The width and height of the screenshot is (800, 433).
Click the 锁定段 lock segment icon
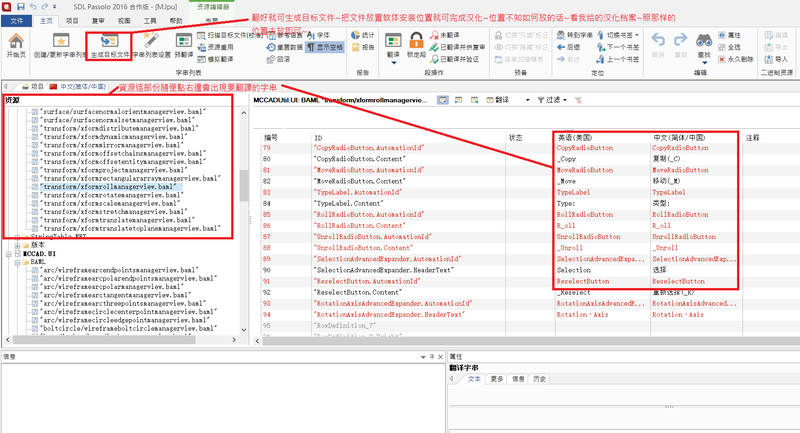coord(416,46)
